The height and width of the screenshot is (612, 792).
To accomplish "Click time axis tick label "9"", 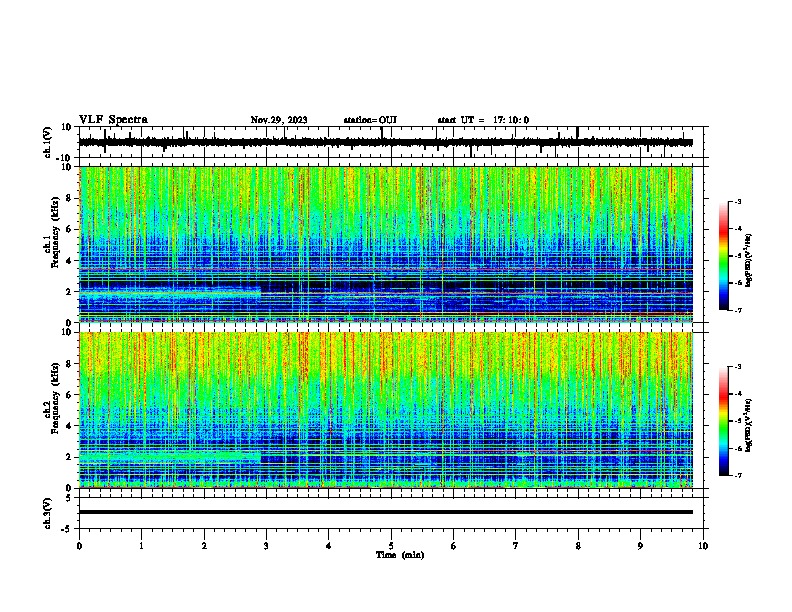I will (640, 546).
